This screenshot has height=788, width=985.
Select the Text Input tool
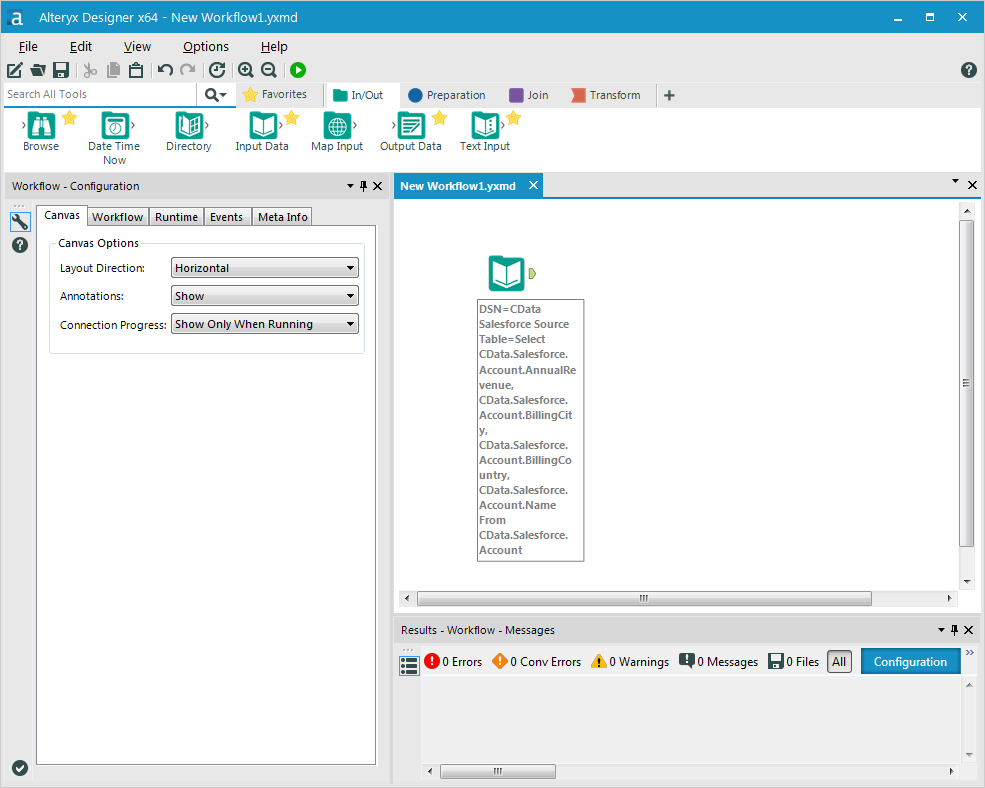(485, 131)
